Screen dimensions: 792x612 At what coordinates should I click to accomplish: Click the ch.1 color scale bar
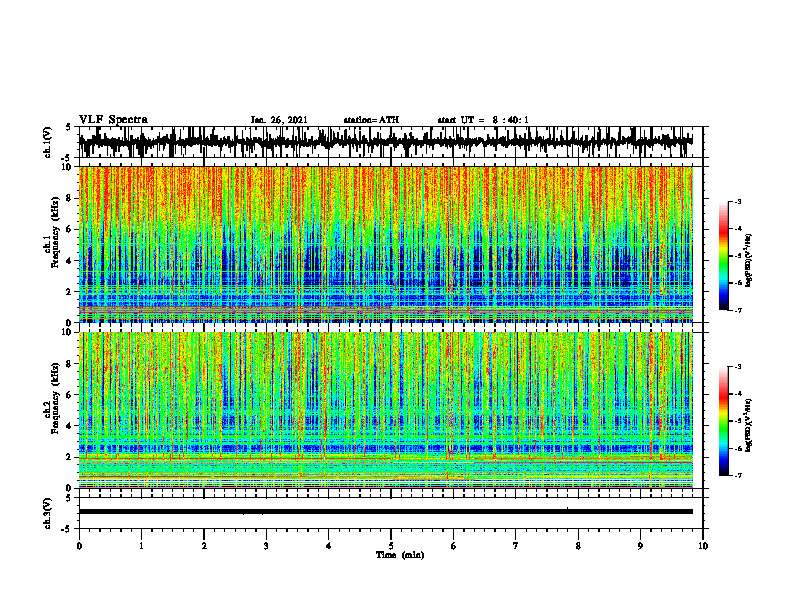[724, 256]
